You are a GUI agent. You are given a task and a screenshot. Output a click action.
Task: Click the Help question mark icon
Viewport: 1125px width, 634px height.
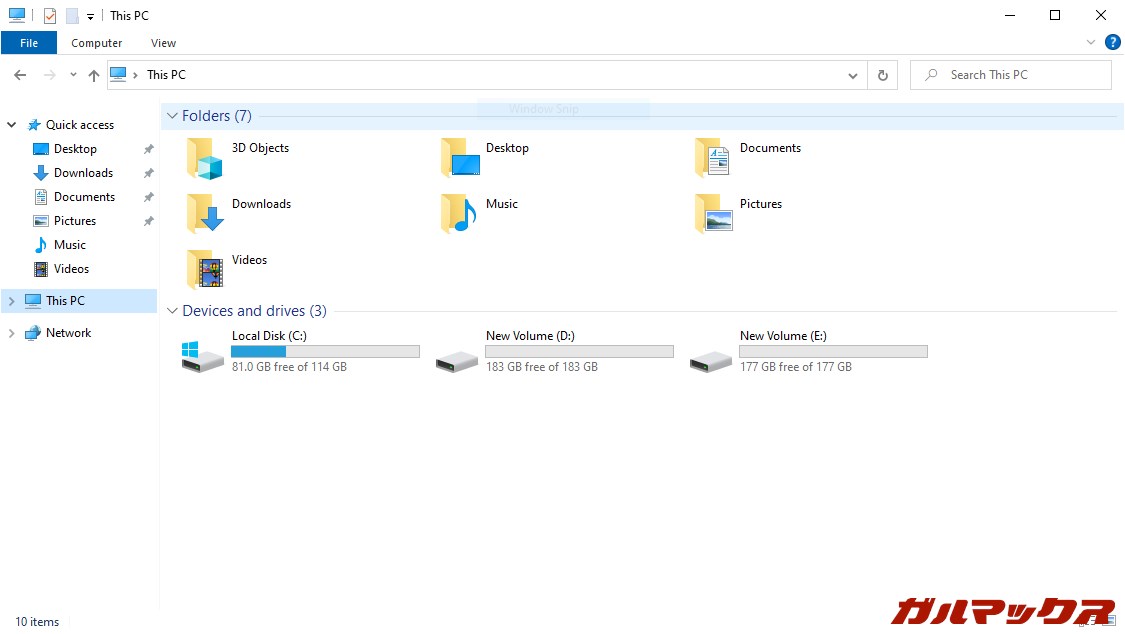1112,43
